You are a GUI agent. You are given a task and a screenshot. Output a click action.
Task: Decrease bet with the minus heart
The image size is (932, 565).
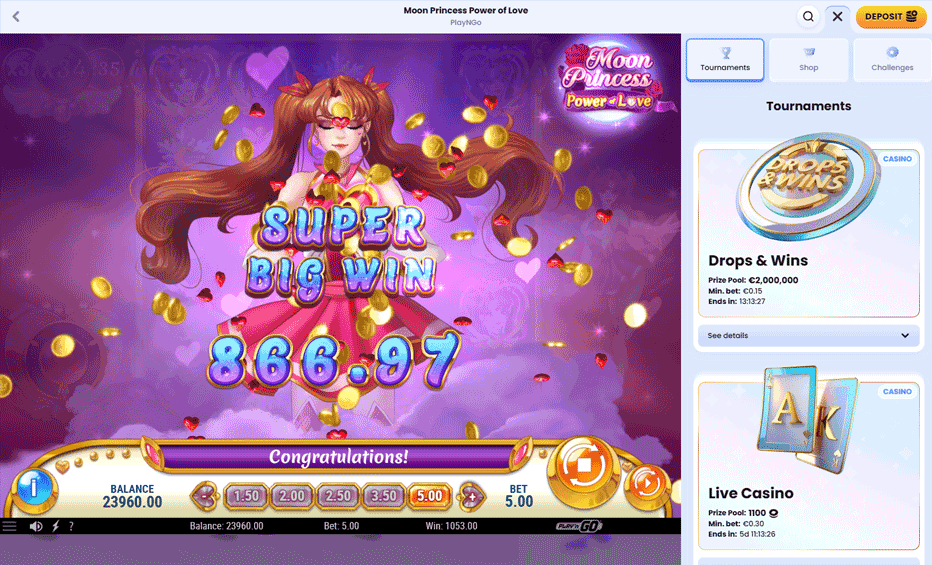point(205,496)
